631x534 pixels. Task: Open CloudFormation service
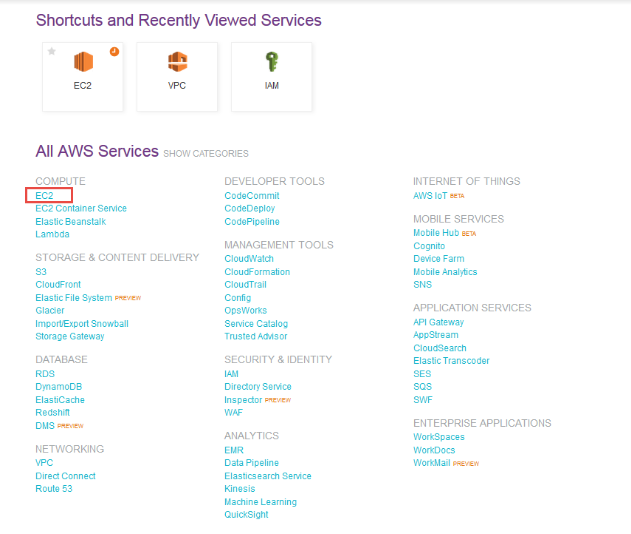257,272
